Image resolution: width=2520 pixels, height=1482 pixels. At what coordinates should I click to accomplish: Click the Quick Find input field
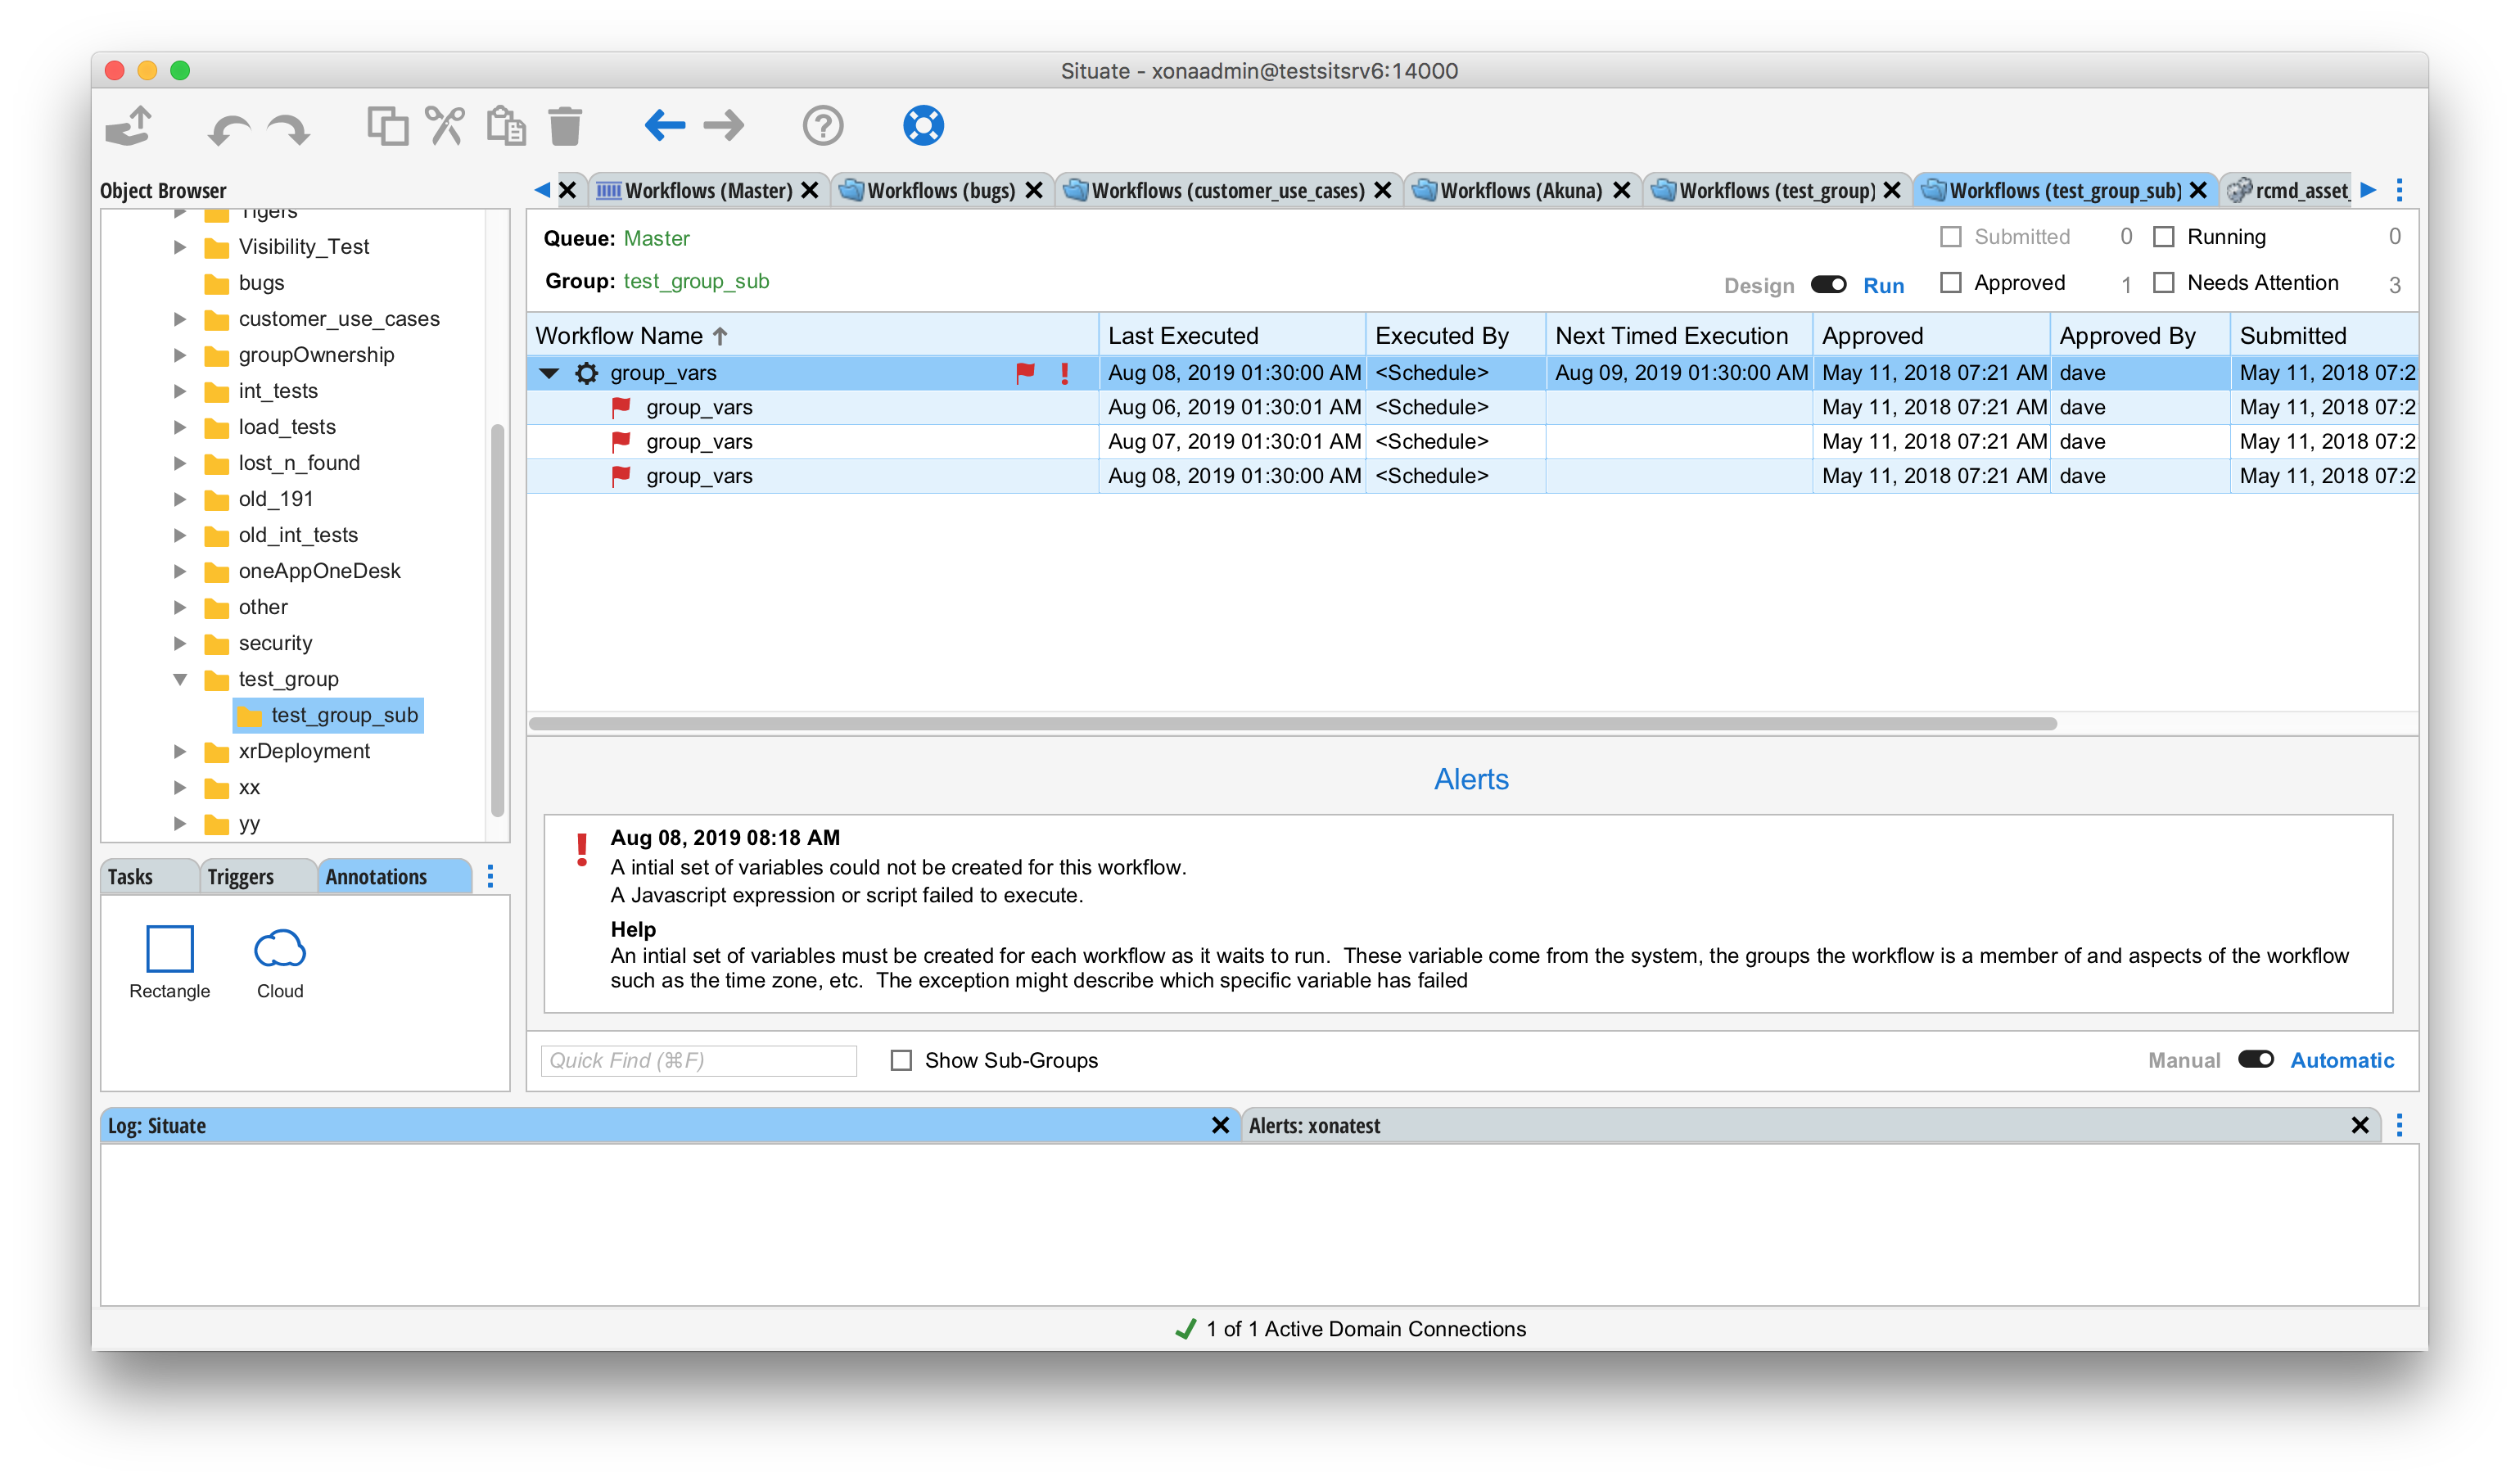[698, 1060]
